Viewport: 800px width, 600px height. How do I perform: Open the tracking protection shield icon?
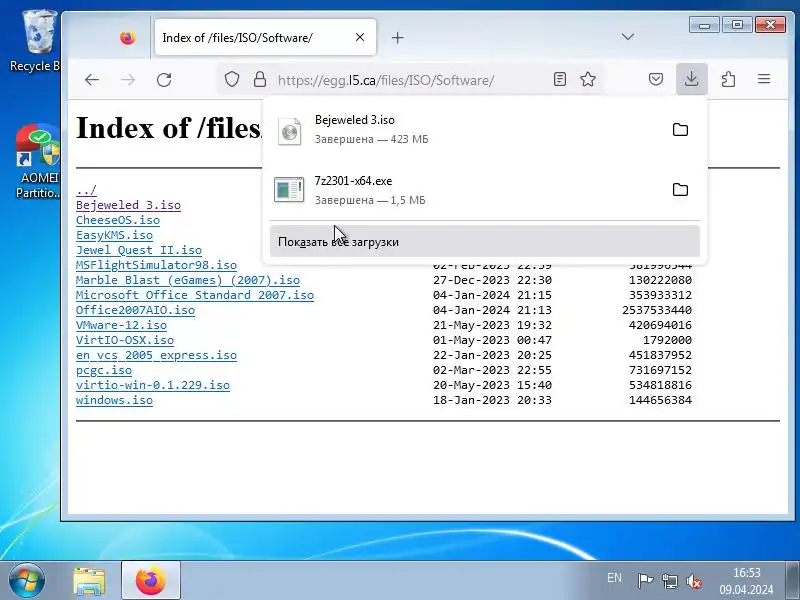232,79
